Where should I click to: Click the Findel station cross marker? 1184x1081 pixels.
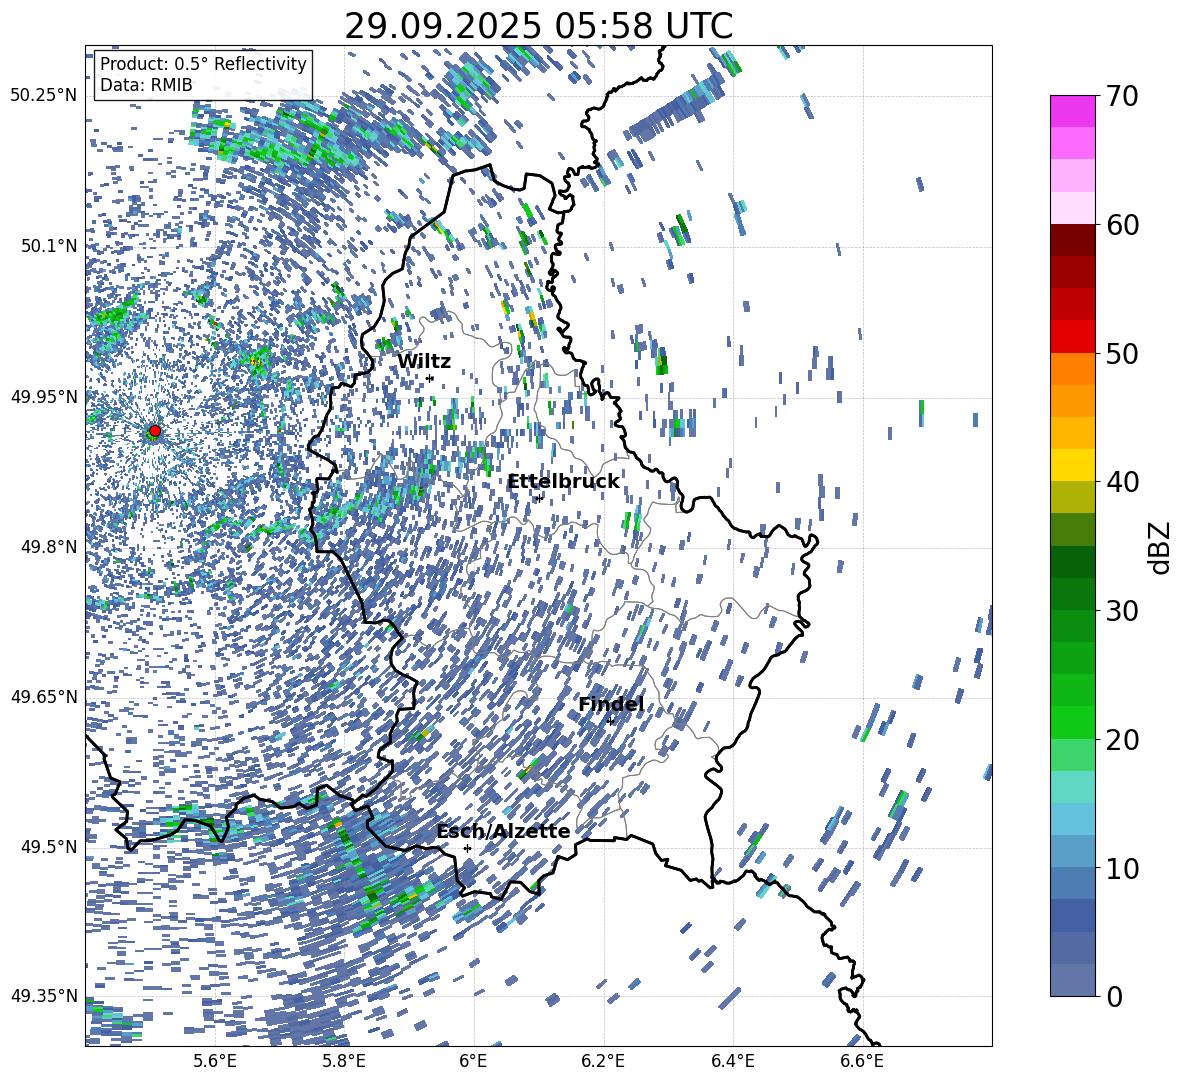(611, 721)
